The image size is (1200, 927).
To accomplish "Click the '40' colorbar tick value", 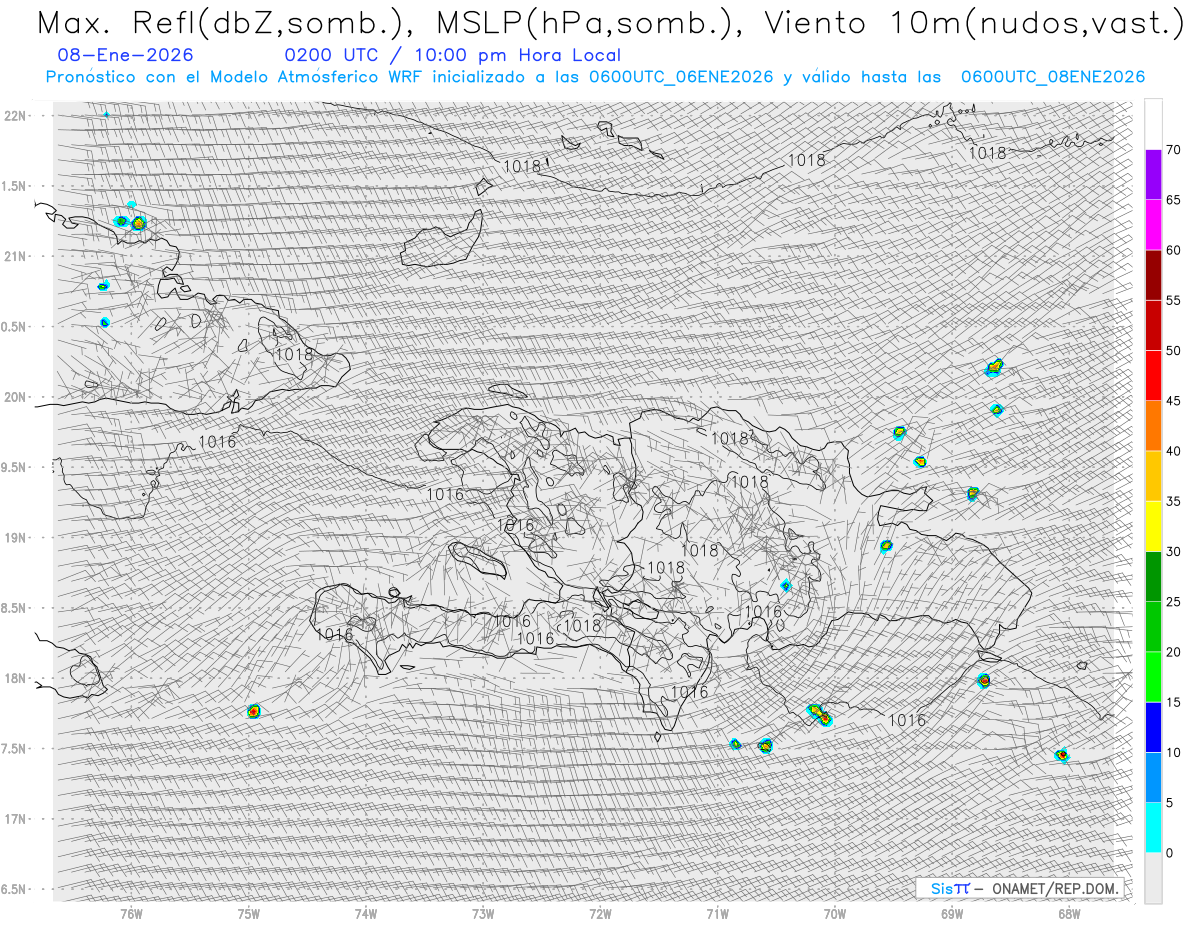I will click(1173, 451).
